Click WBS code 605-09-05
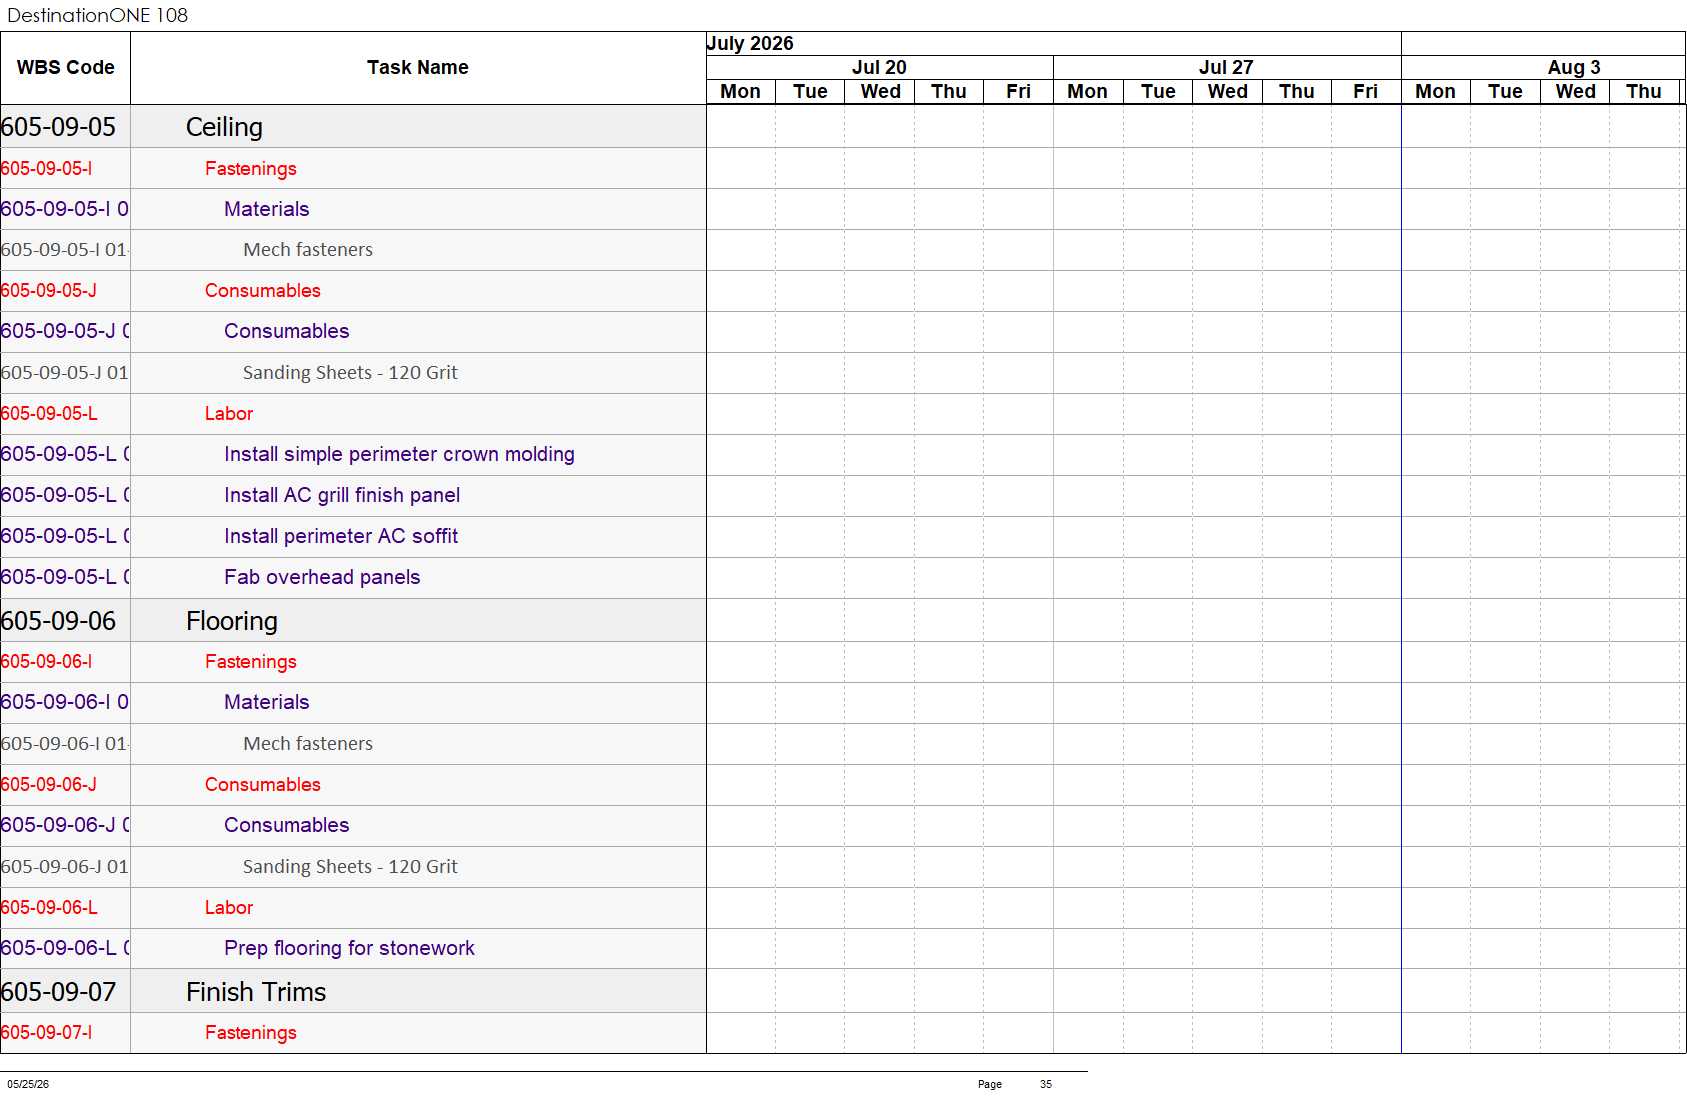This screenshot has height=1097, width=1687. pos(58,127)
